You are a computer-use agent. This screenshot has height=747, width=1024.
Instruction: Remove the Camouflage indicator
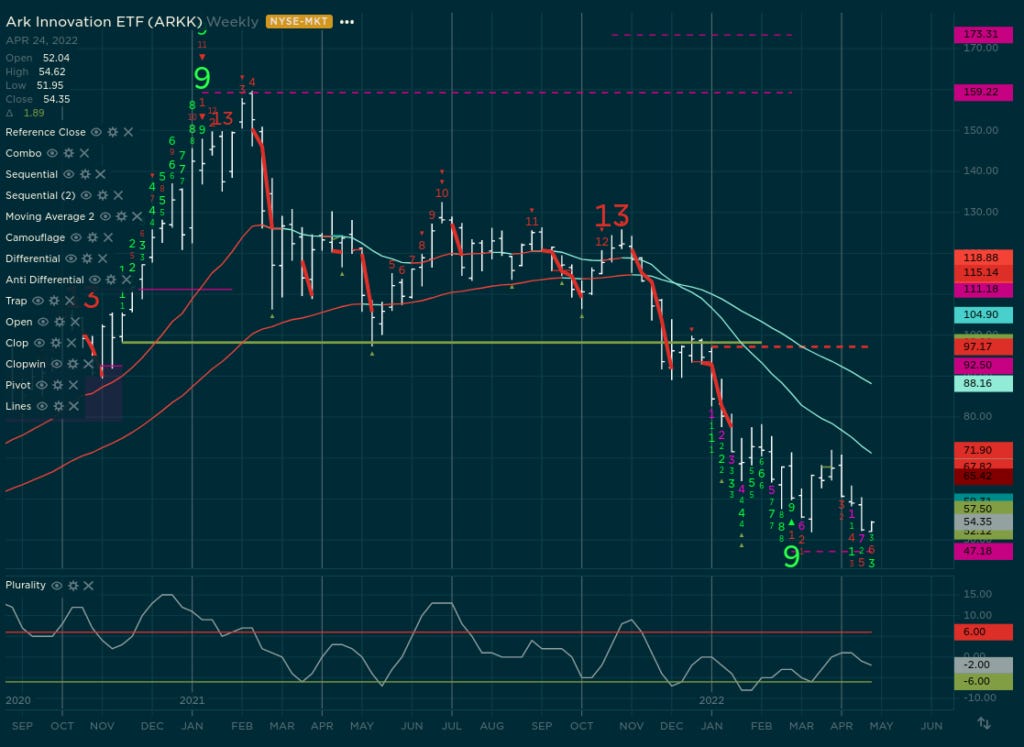[x=108, y=238]
